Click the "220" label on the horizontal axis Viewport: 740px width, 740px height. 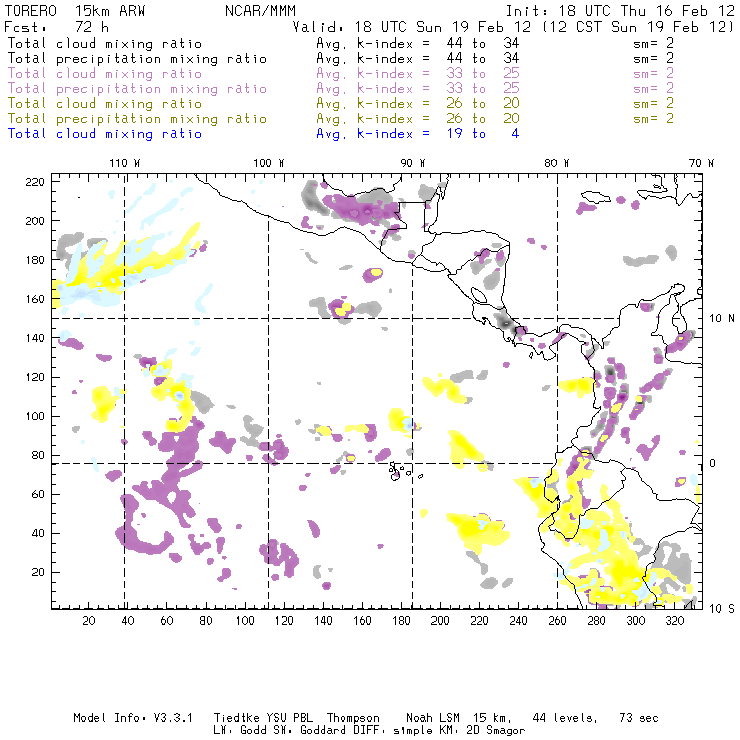pyautogui.click(x=479, y=621)
